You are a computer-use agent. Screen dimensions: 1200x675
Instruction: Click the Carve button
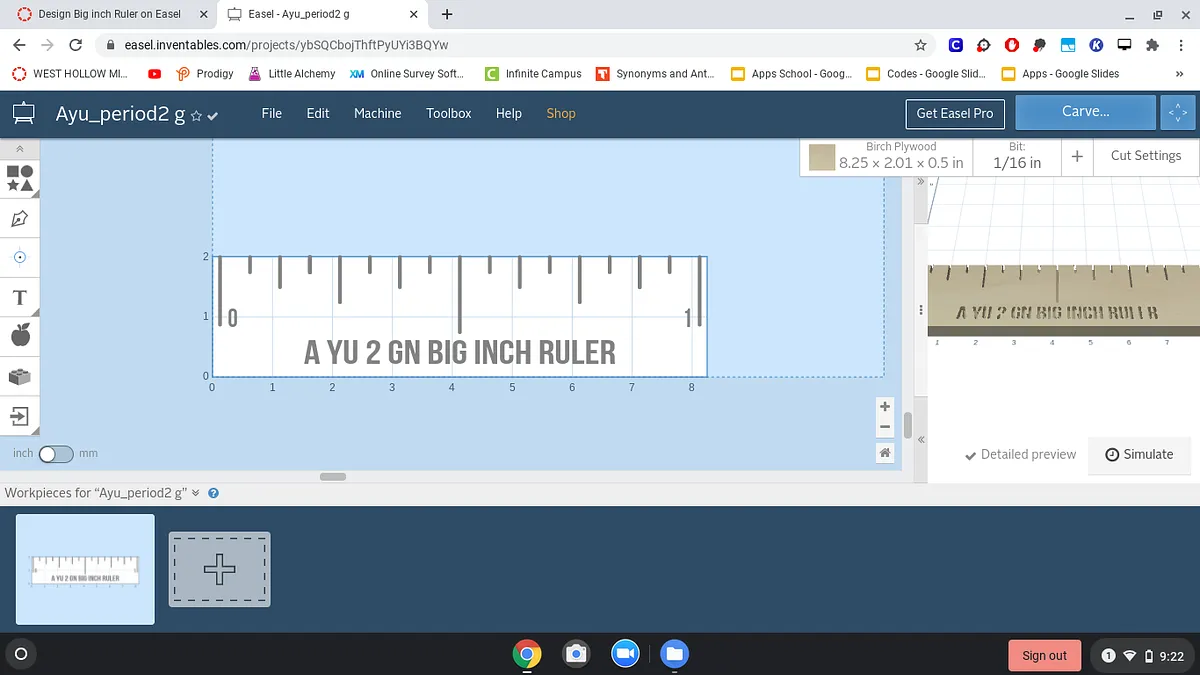click(x=1085, y=112)
